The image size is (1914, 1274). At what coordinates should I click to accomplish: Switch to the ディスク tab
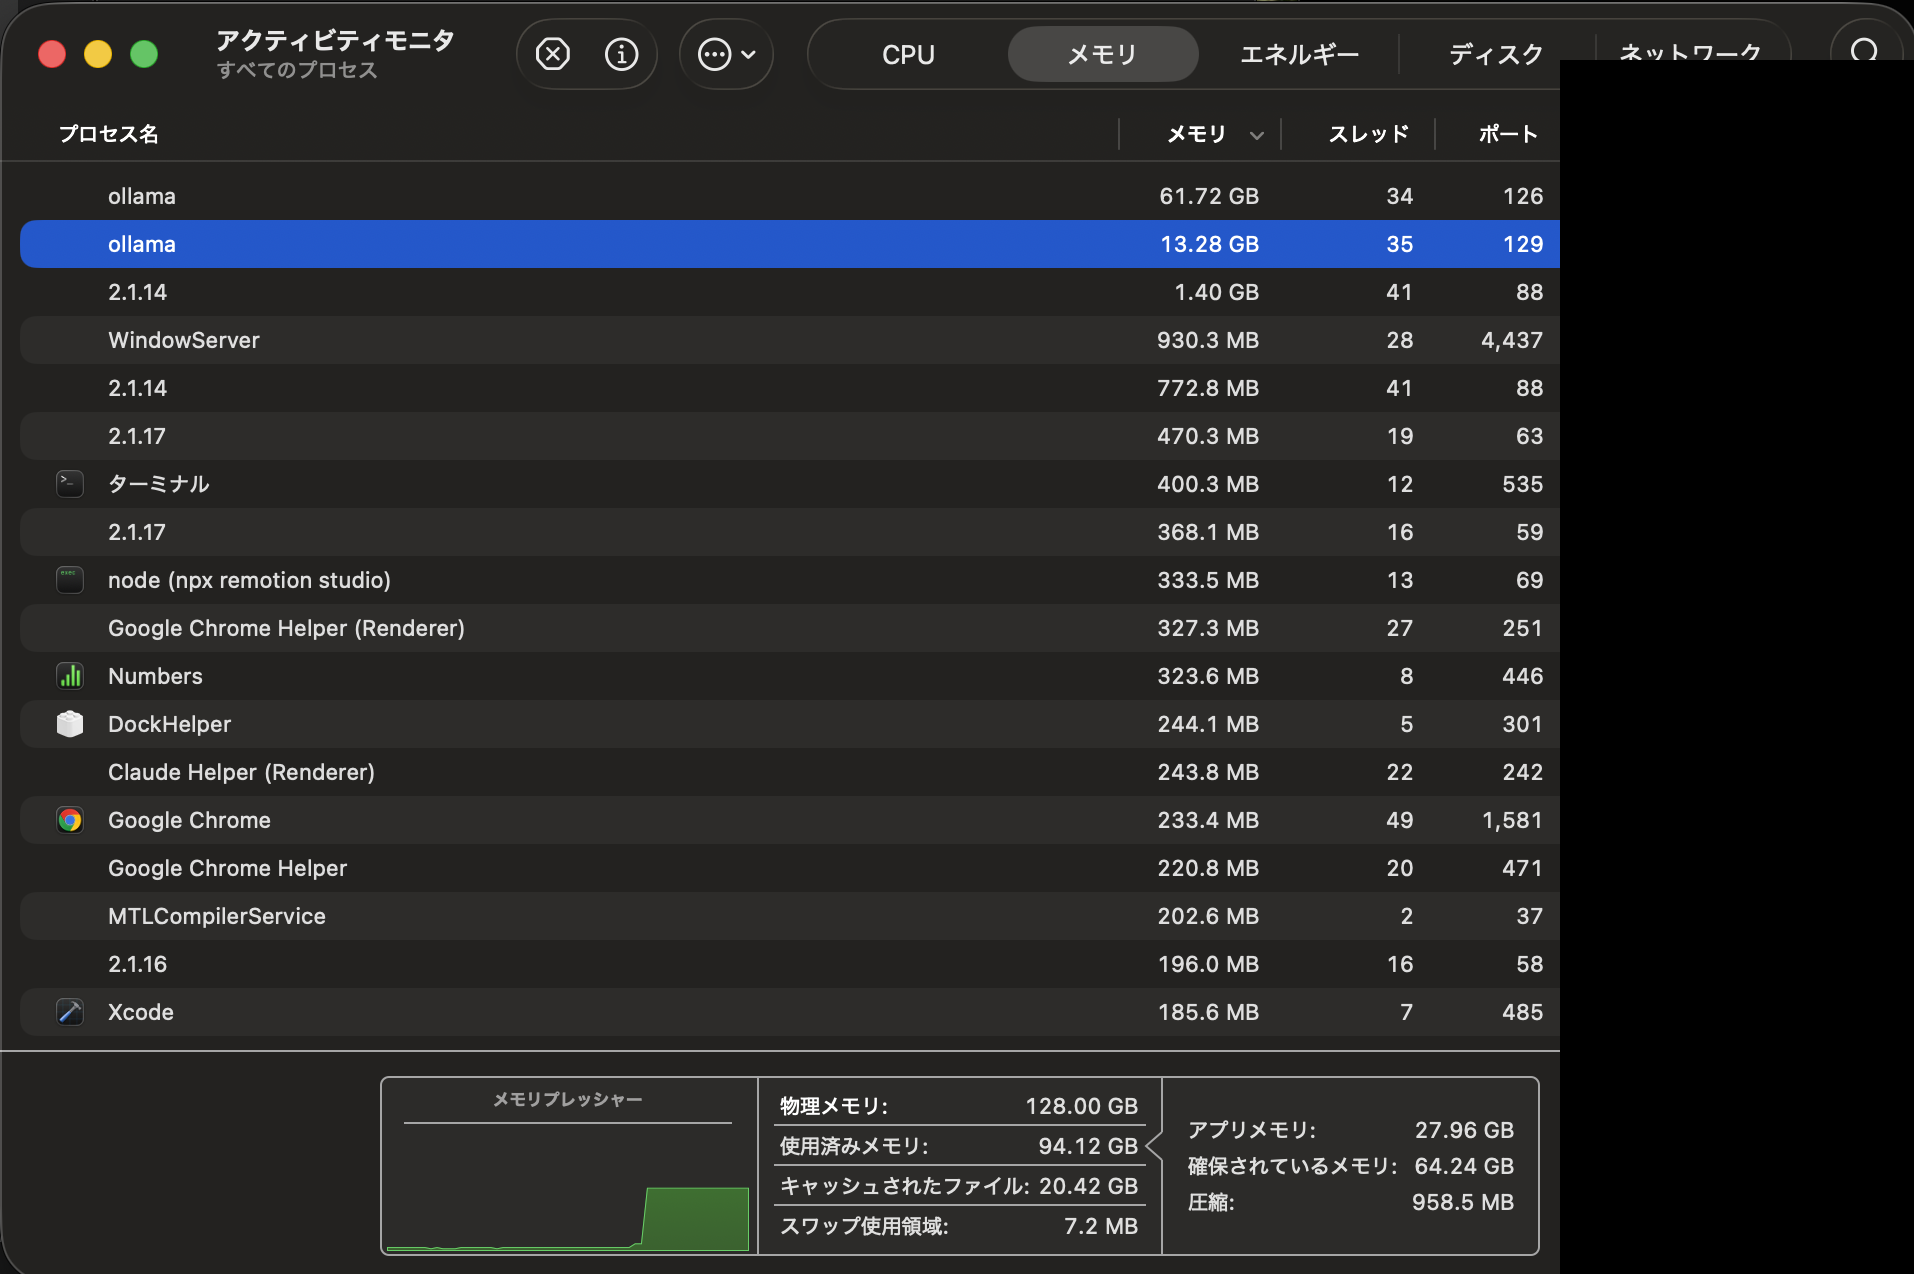click(x=1493, y=54)
